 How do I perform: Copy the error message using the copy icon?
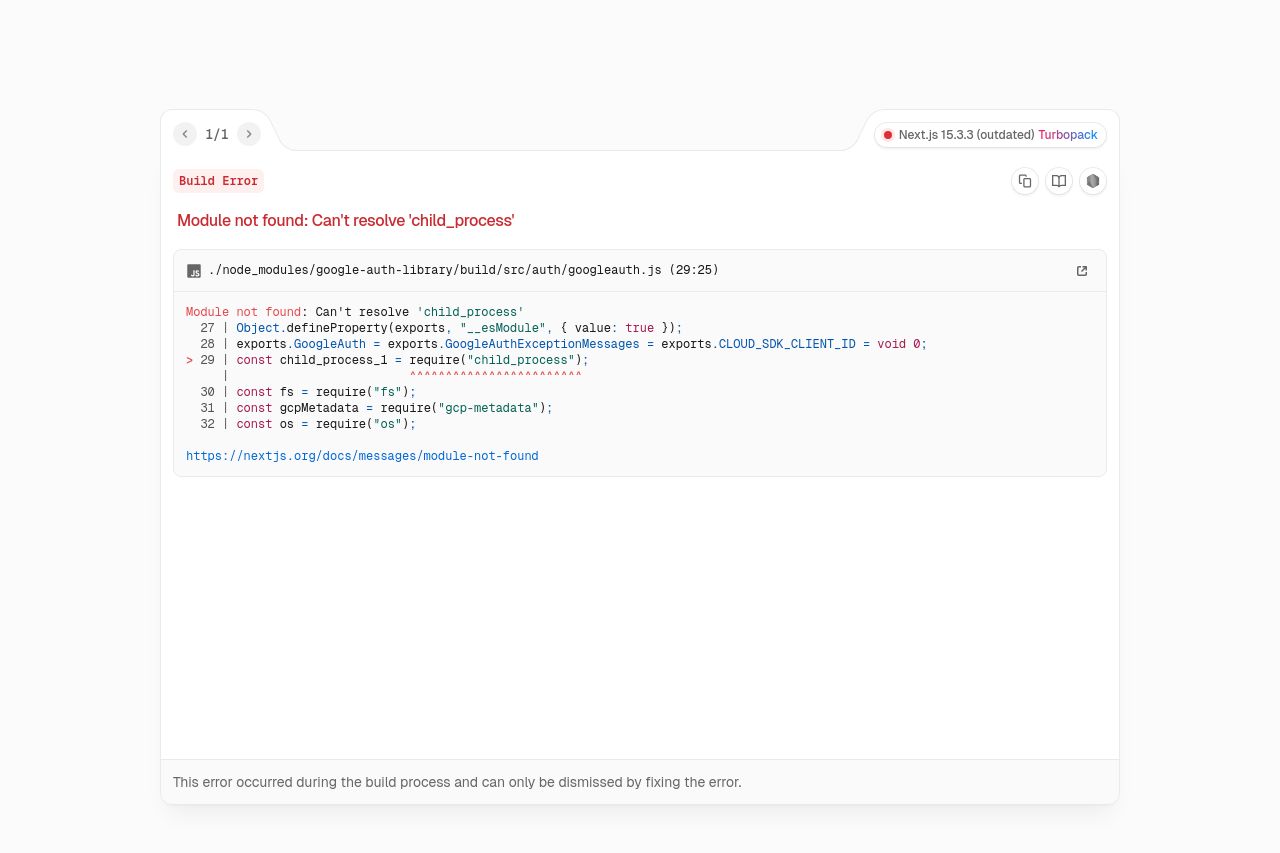pos(1024,181)
